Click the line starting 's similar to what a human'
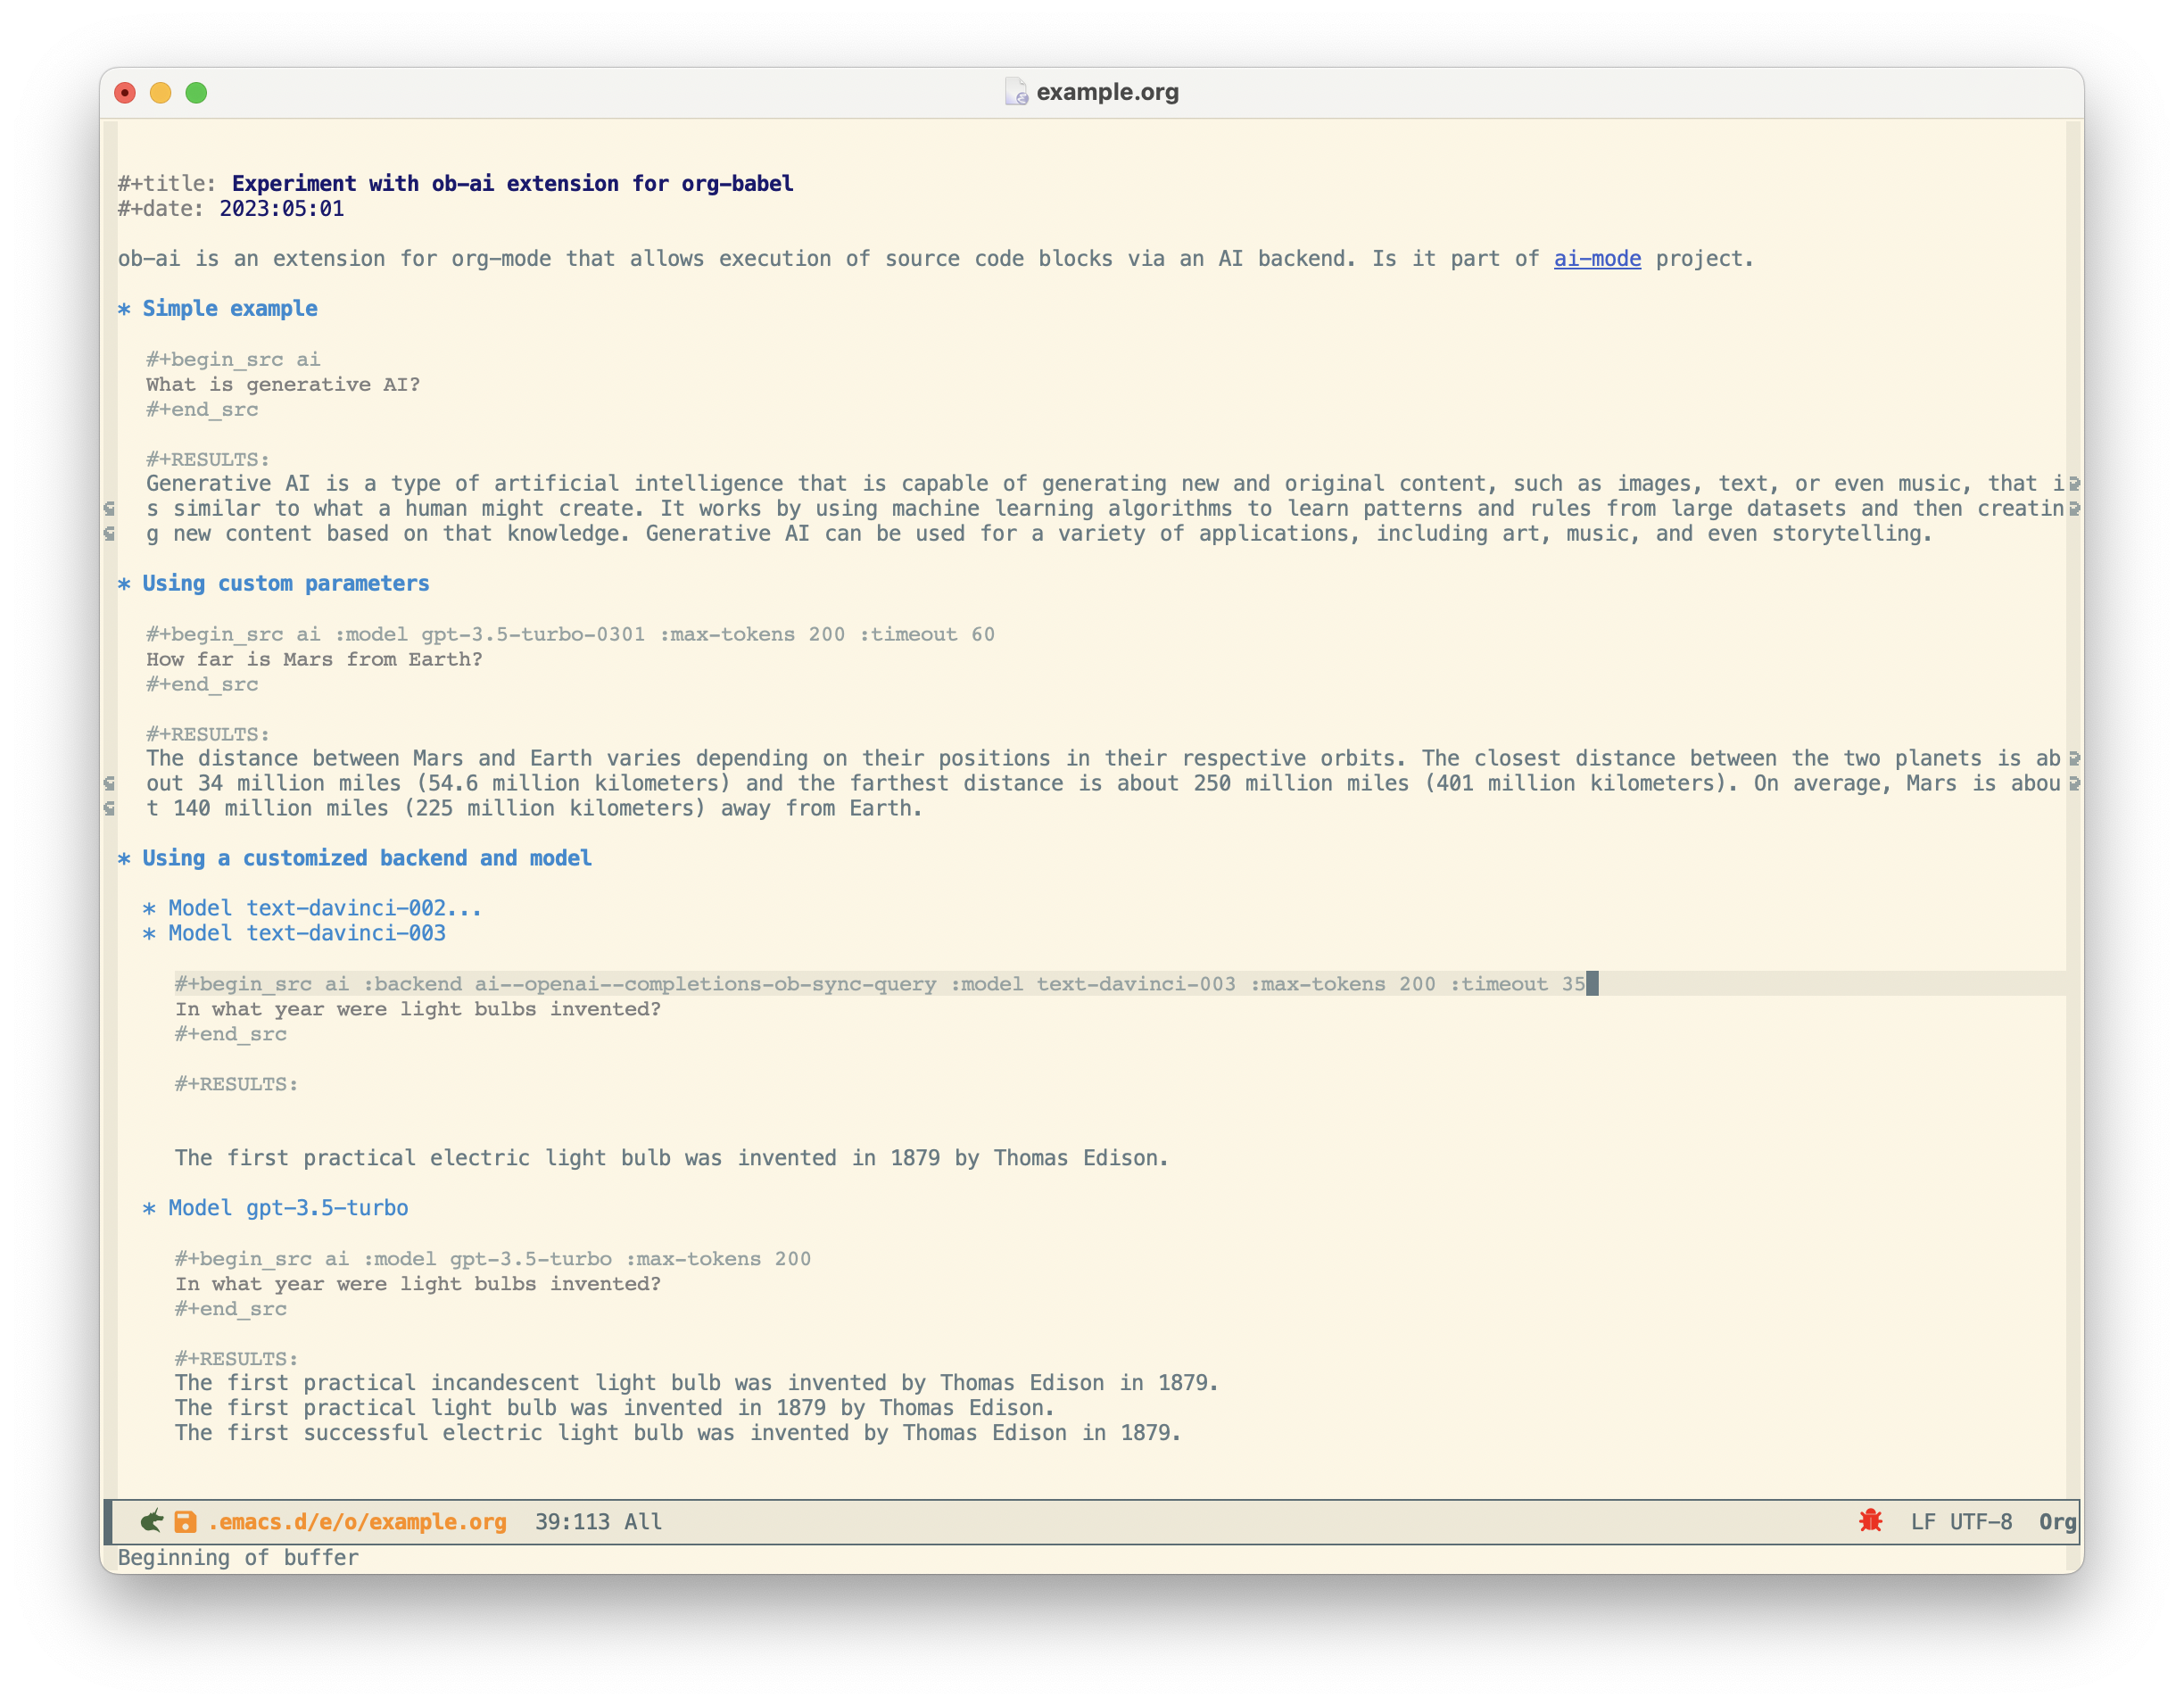The height and width of the screenshot is (1706, 2184). coord(1106,509)
